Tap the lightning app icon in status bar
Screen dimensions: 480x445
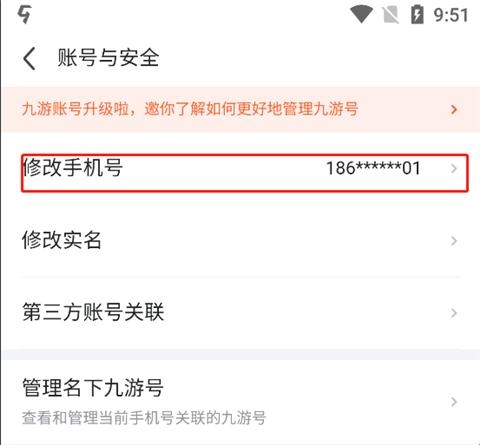(x=25, y=15)
